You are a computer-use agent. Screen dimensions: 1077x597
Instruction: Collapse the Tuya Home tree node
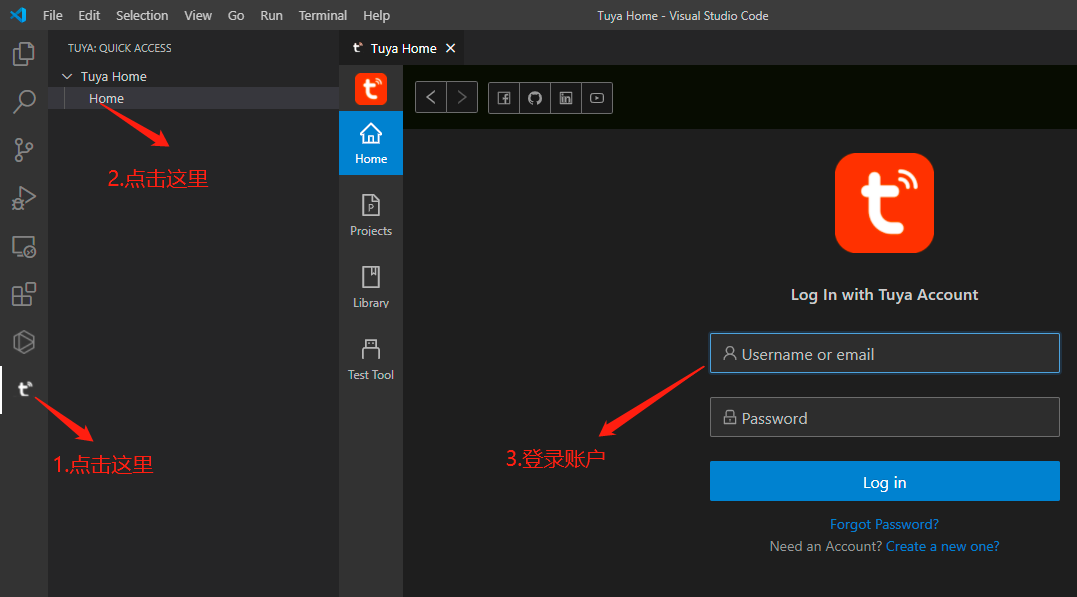(67, 76)
